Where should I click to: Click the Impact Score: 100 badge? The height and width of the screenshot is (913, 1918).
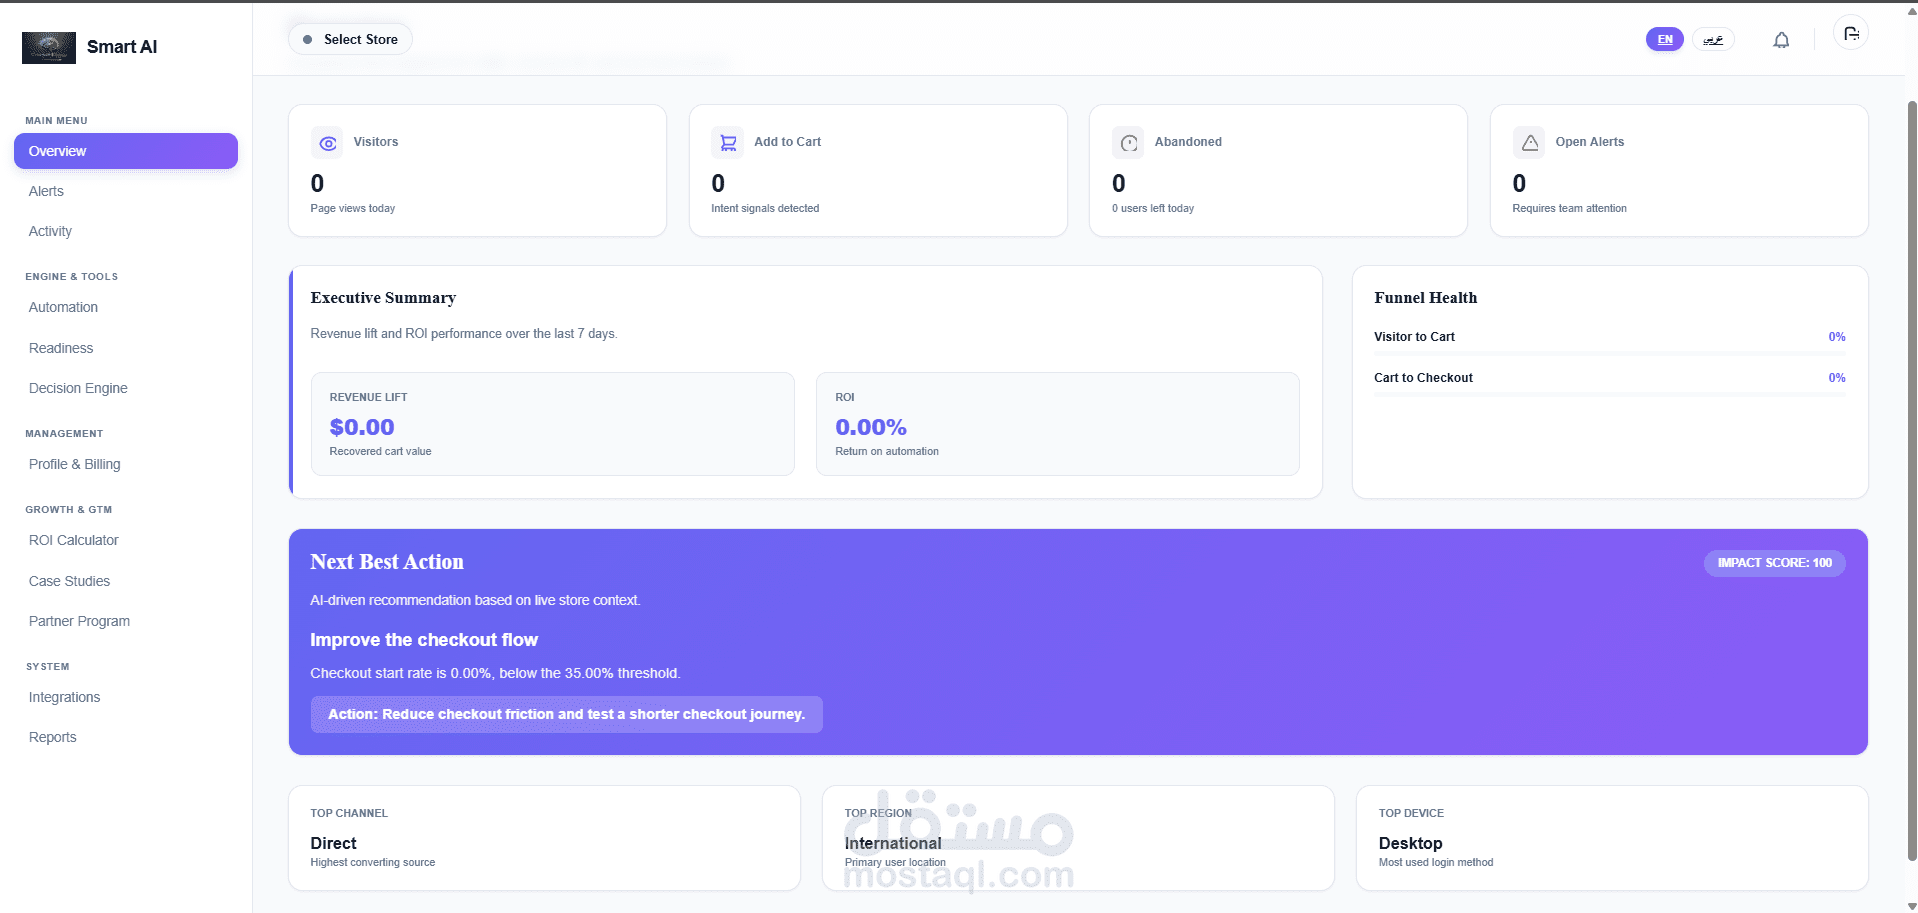coord(1774,563)
